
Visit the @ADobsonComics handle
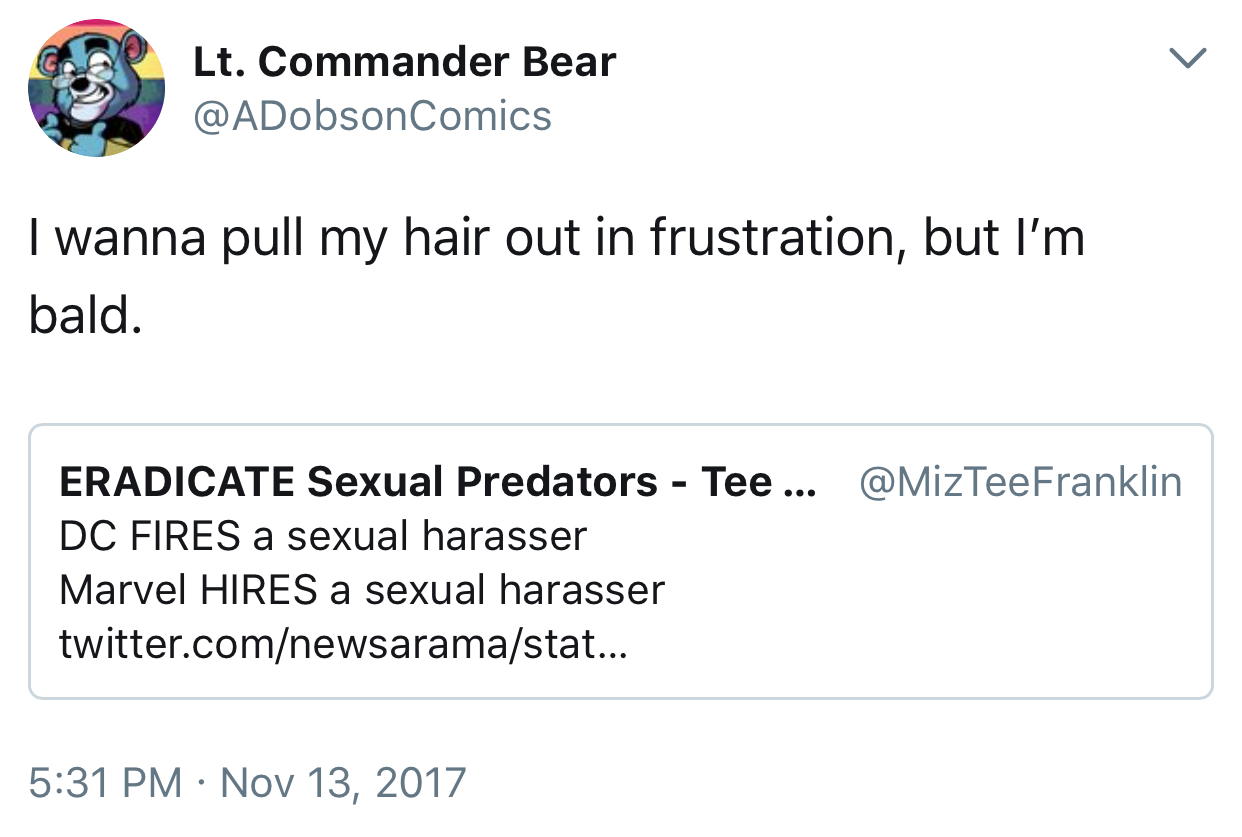click(372, 116)
